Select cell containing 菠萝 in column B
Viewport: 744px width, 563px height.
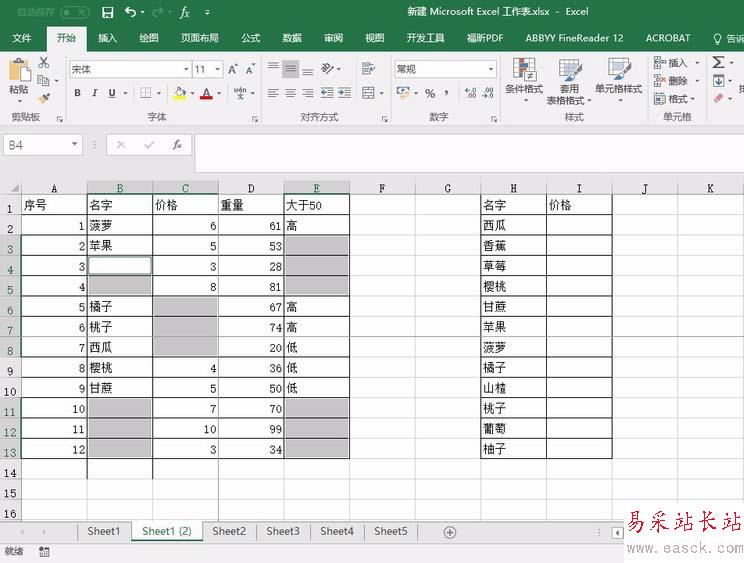click(120, 225)
